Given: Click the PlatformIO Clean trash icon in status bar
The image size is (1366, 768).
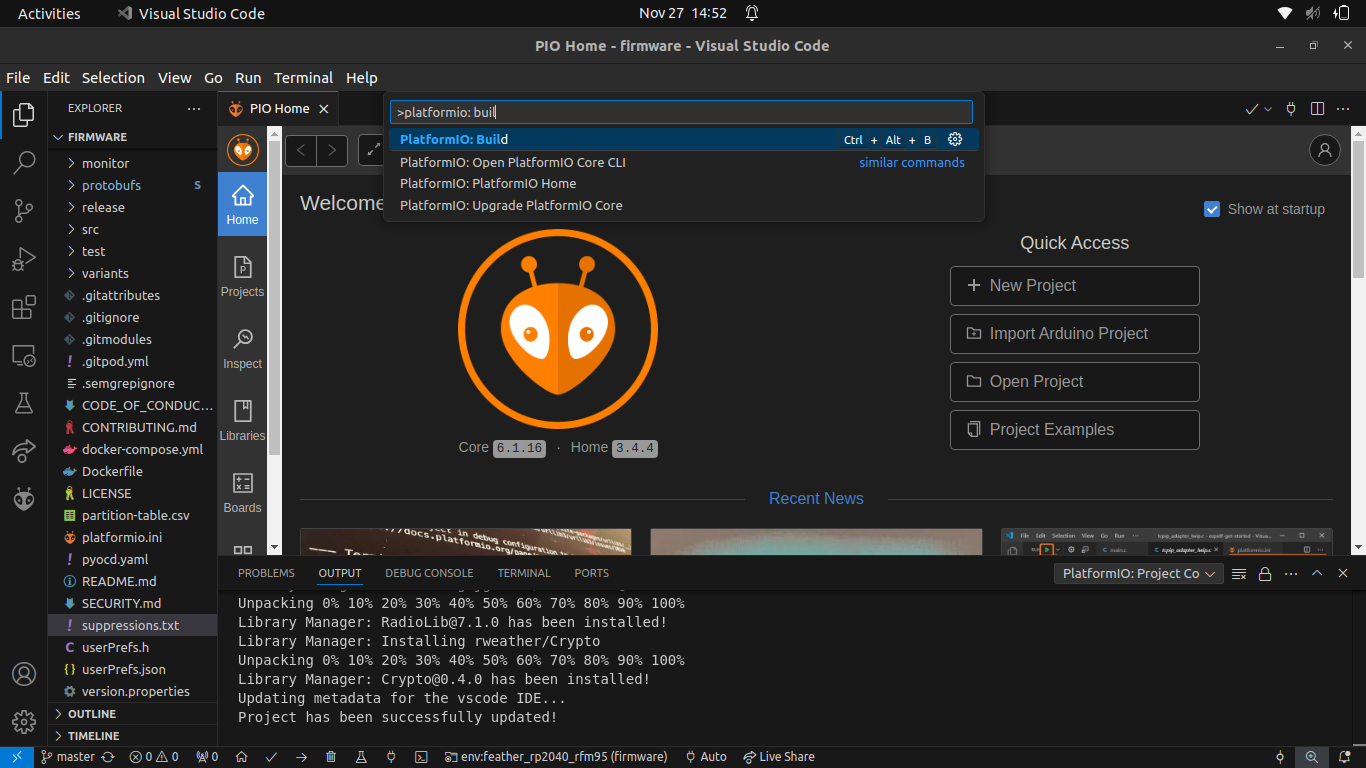Looking at the screenshot, I should coord(331,757).
